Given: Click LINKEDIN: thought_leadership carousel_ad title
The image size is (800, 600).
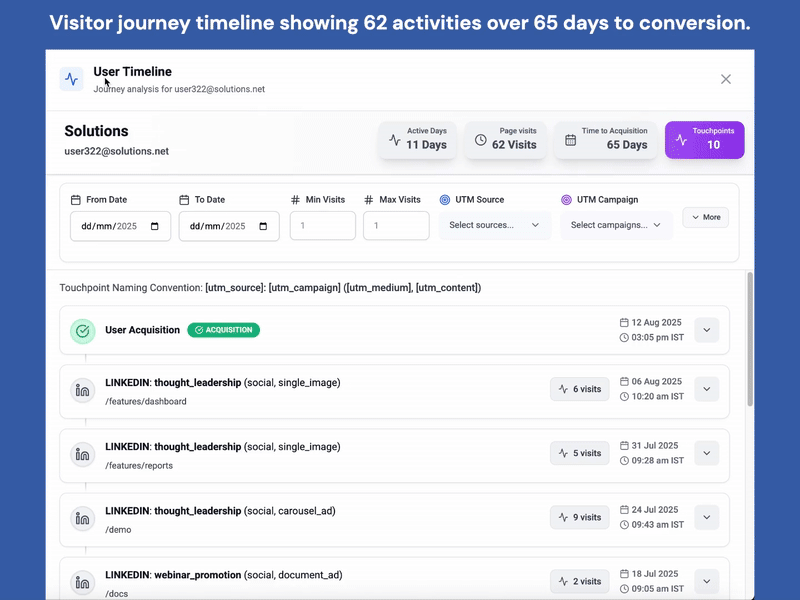Looking at the screenshot, I should [x=220, y=511].
